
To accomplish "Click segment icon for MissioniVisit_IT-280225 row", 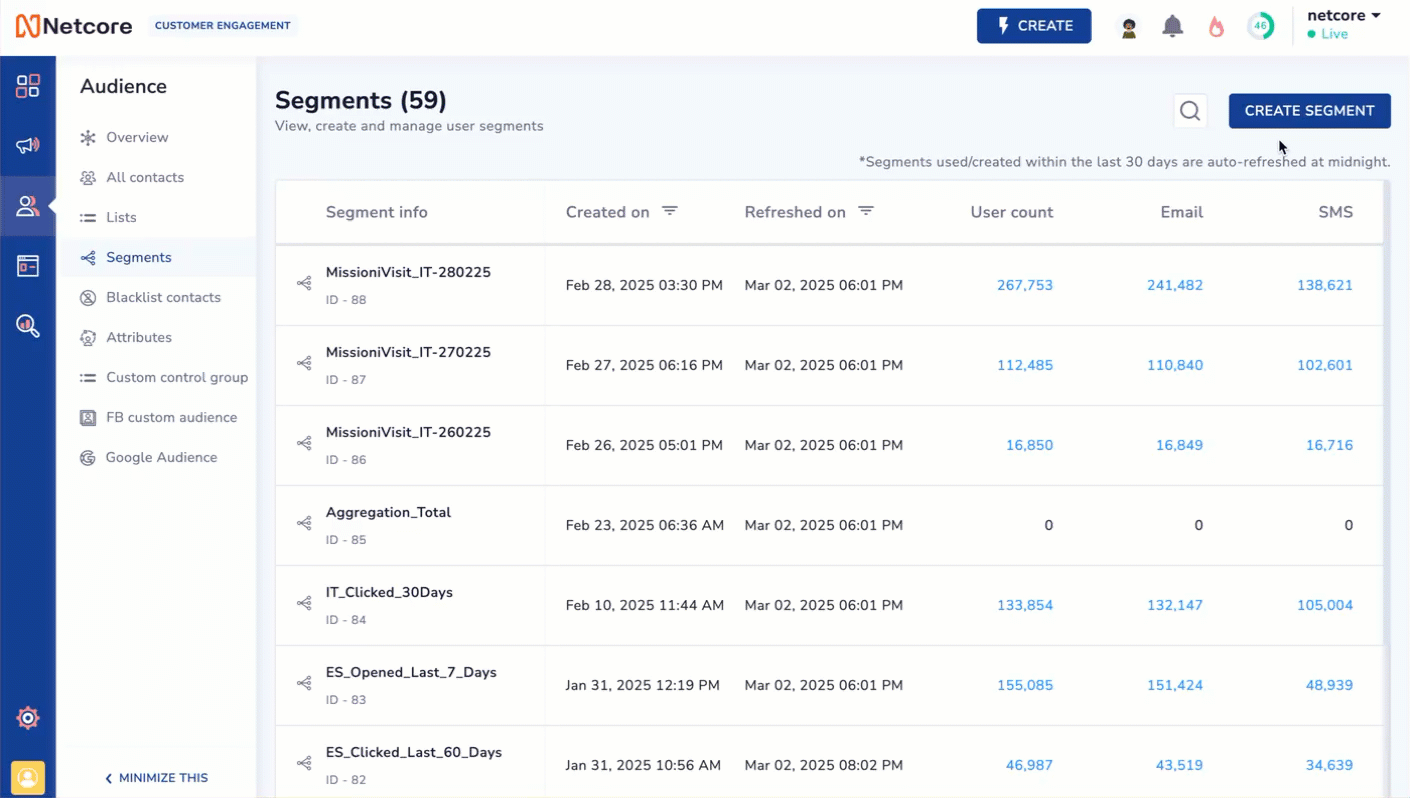I will (x=304, y=284).
